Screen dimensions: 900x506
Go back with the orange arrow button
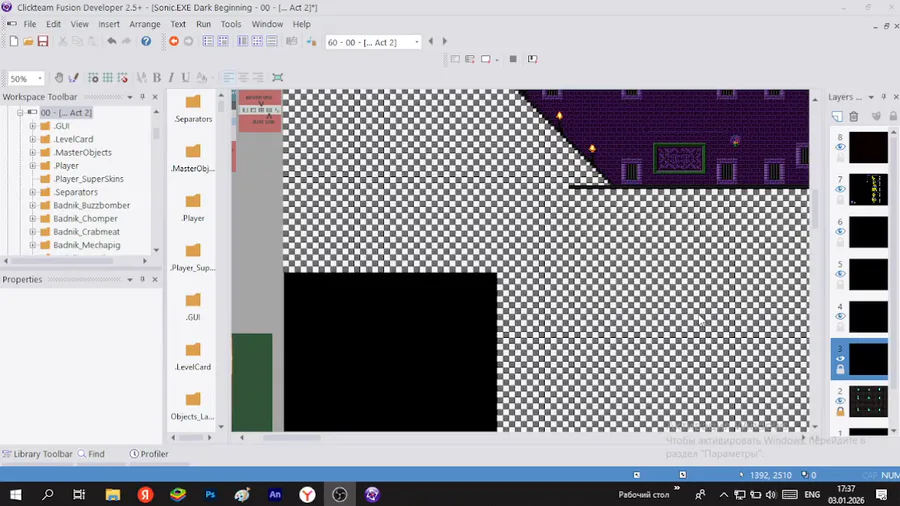pyautogui.click(x=173, y=41)
